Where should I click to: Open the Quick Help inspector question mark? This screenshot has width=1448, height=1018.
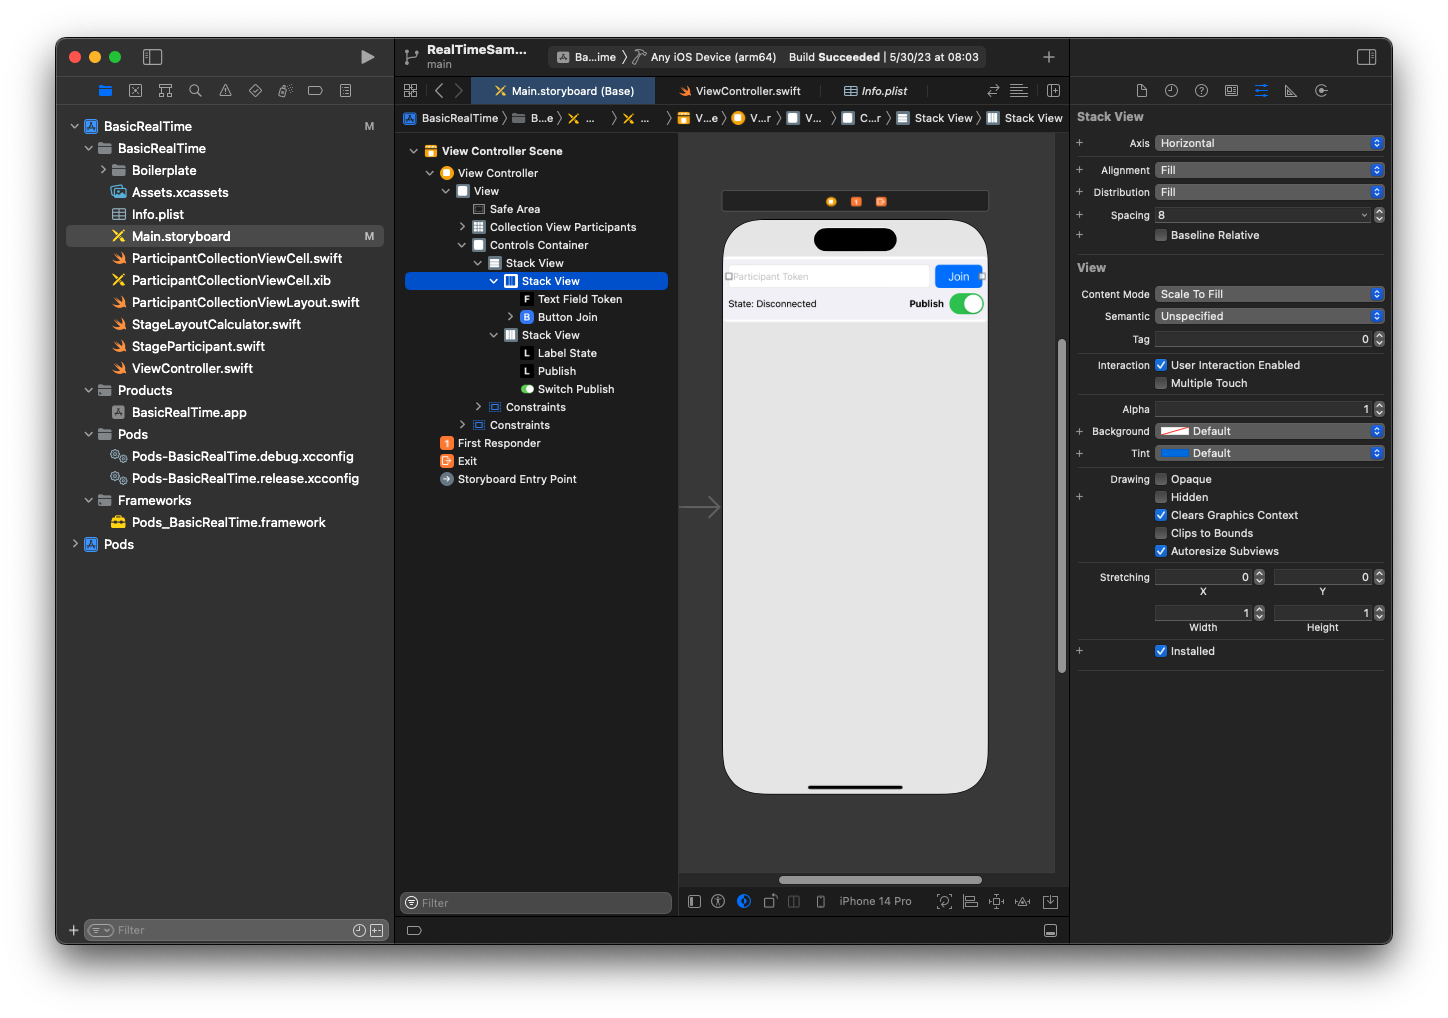tap(1201, 90)
